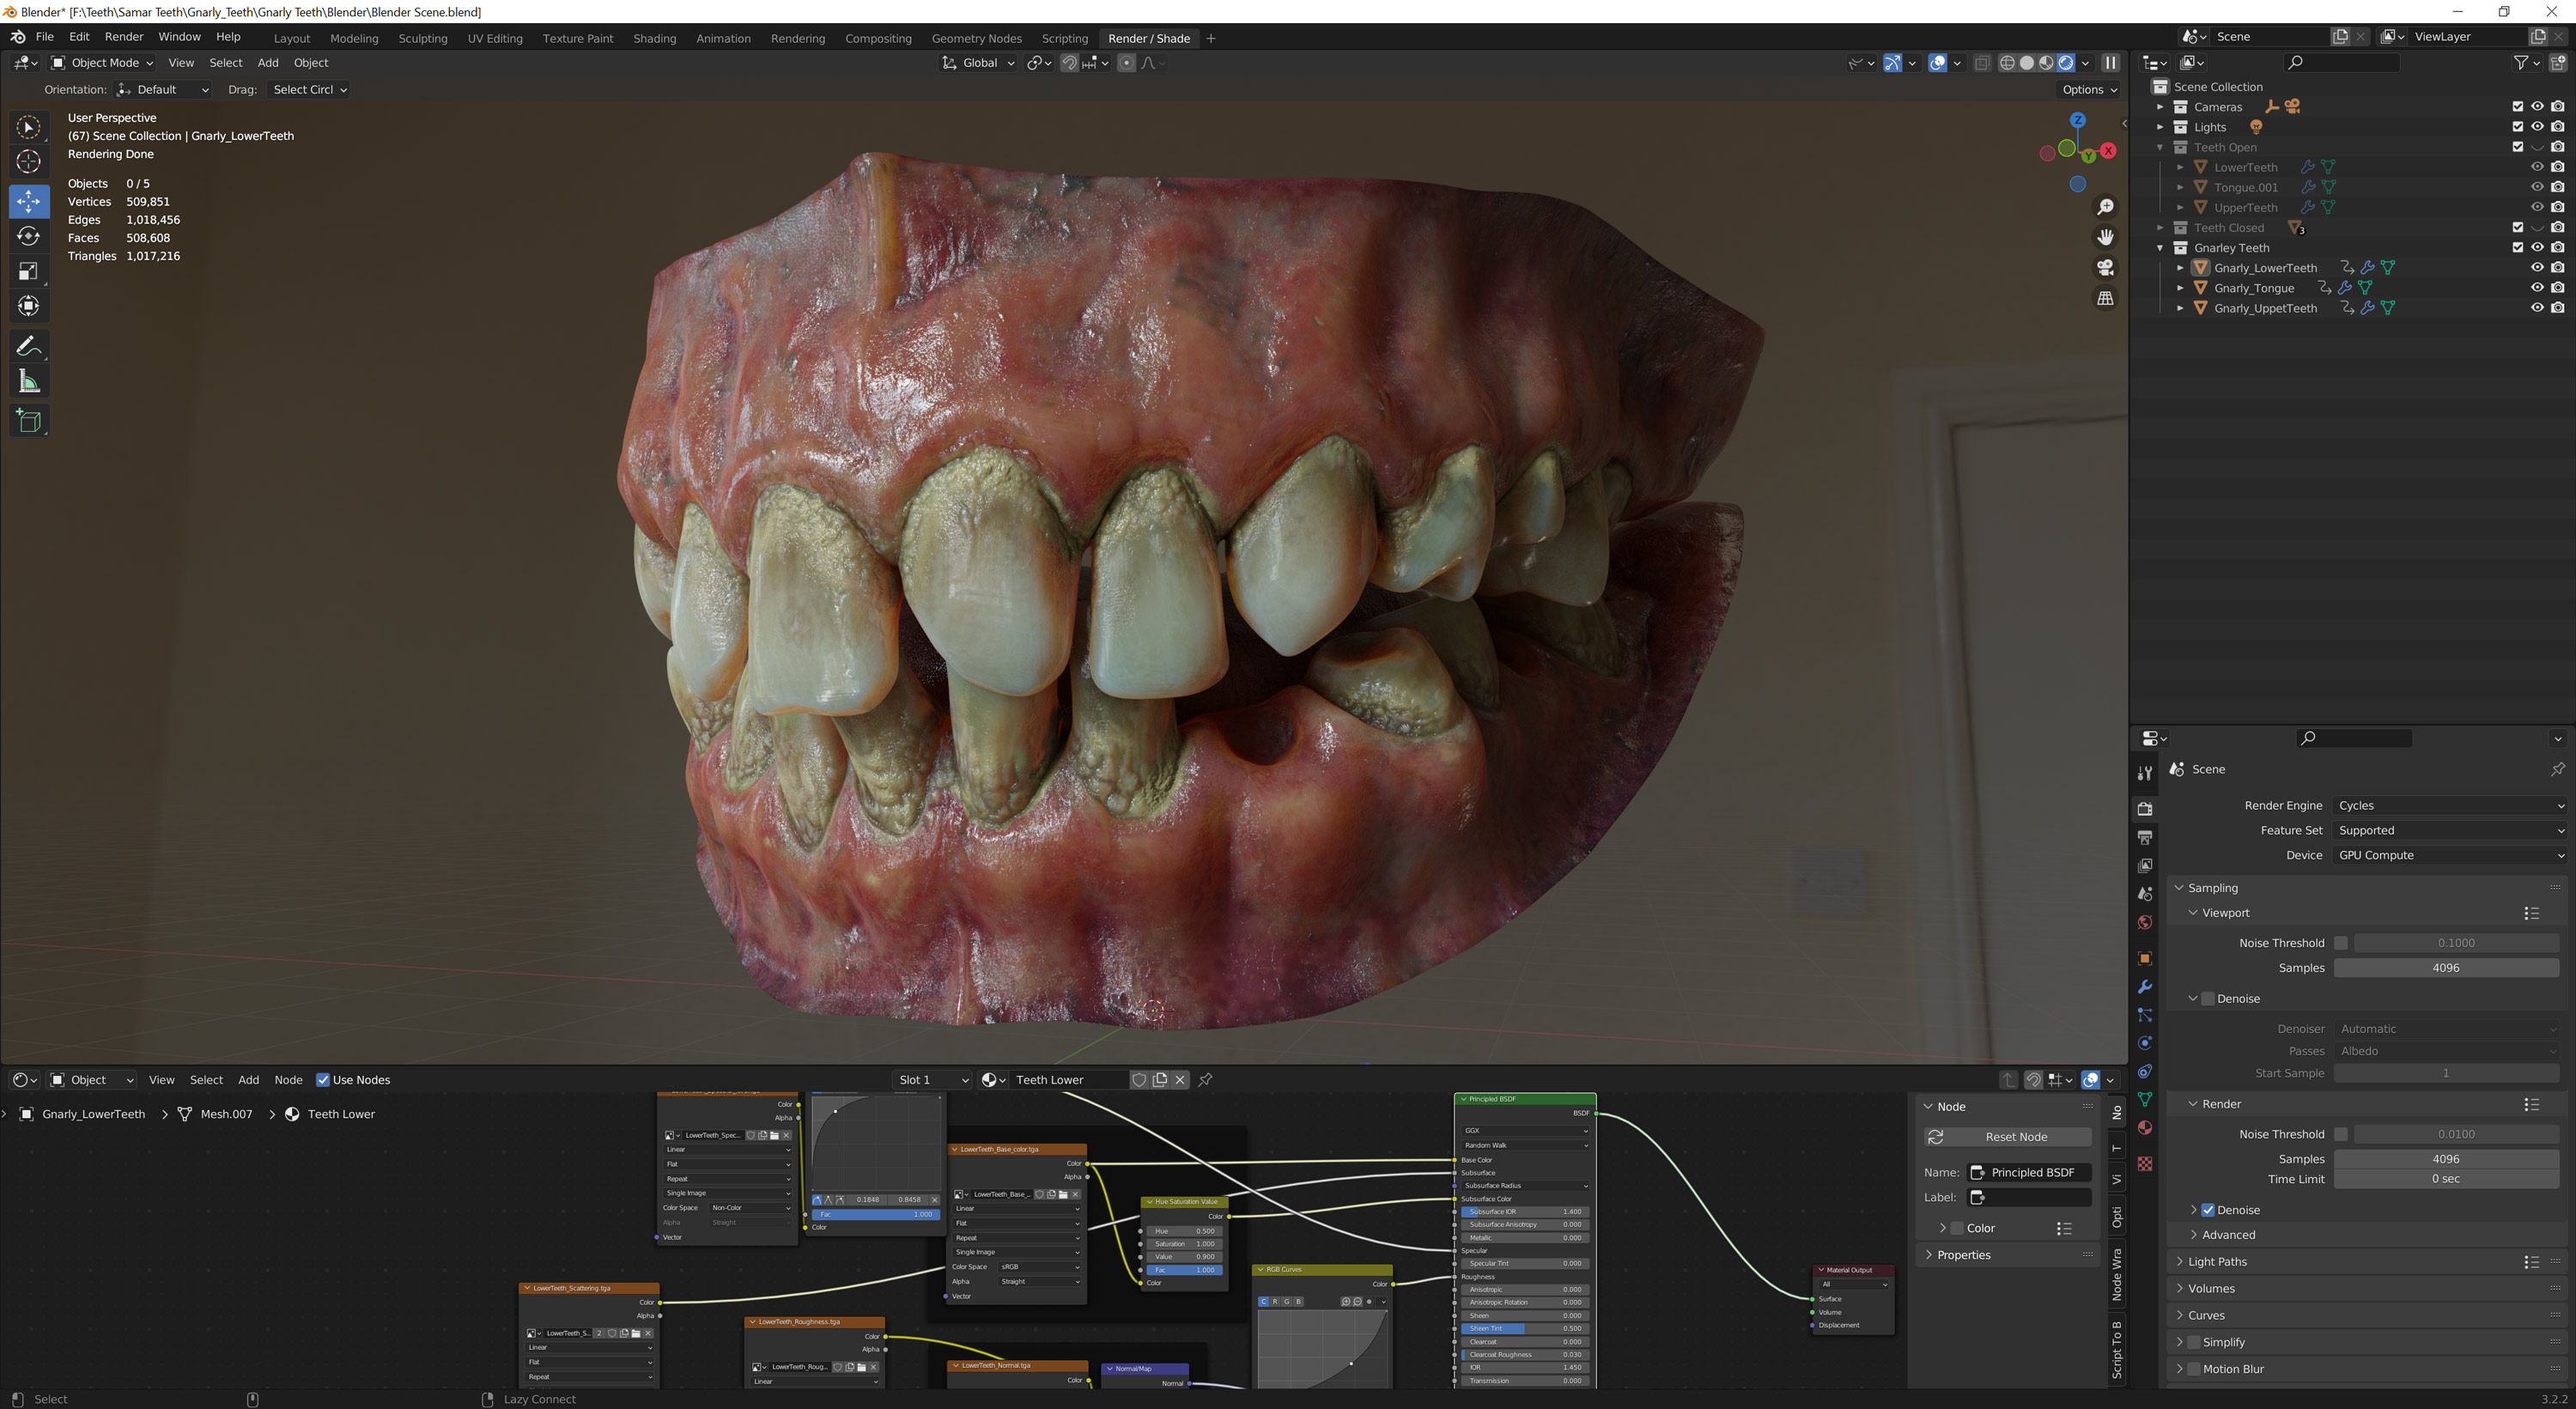
Task: Toggle the camera view icon in viewport gizmos
Action: click(x=2105, y=268)
